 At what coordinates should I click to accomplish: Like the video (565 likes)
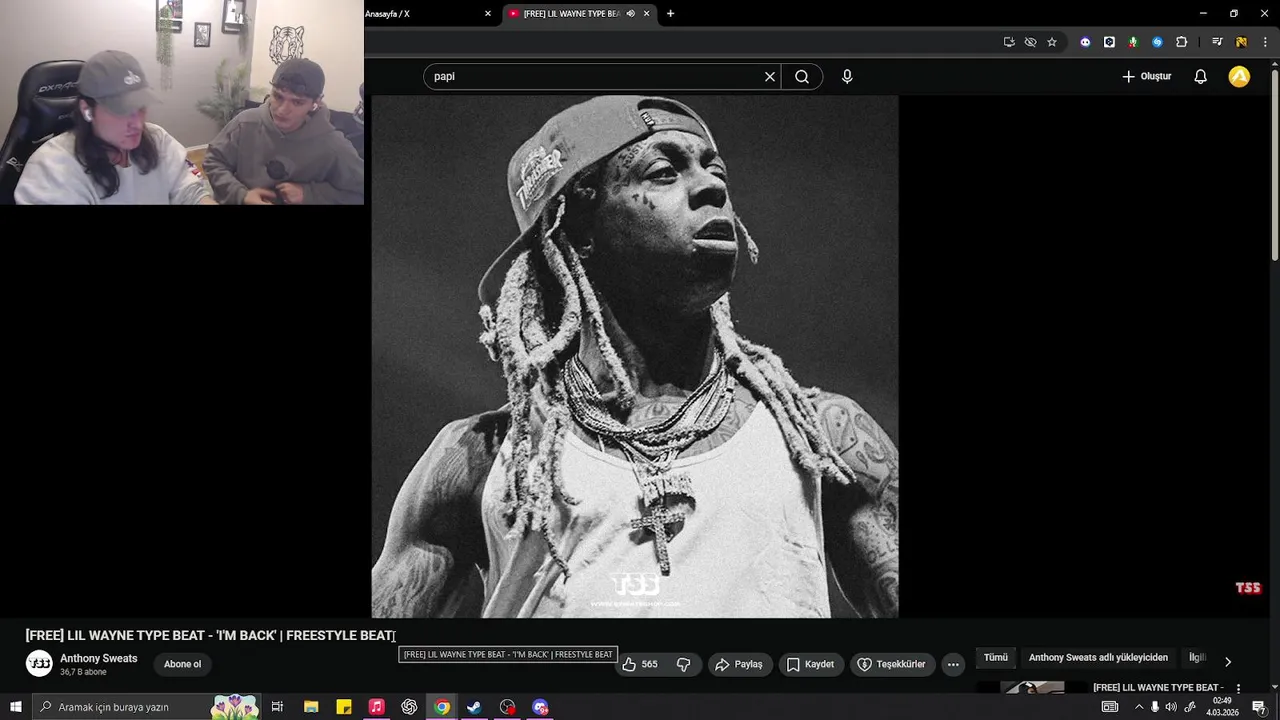click(640, 664)
